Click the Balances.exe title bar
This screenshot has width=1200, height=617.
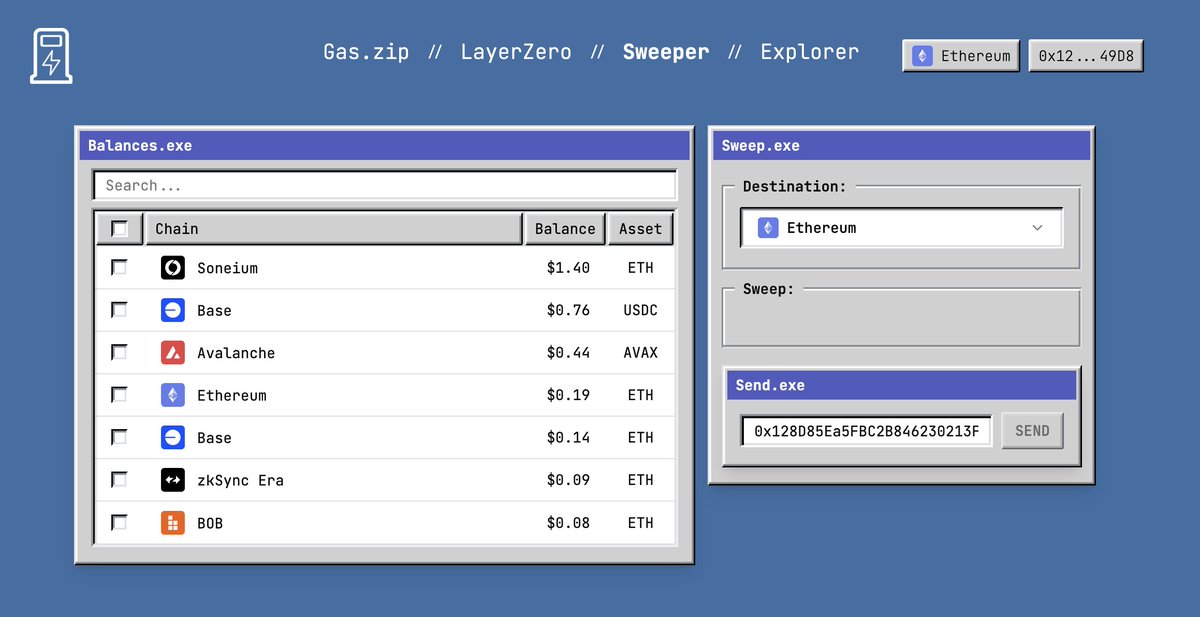tap(385, 146)
